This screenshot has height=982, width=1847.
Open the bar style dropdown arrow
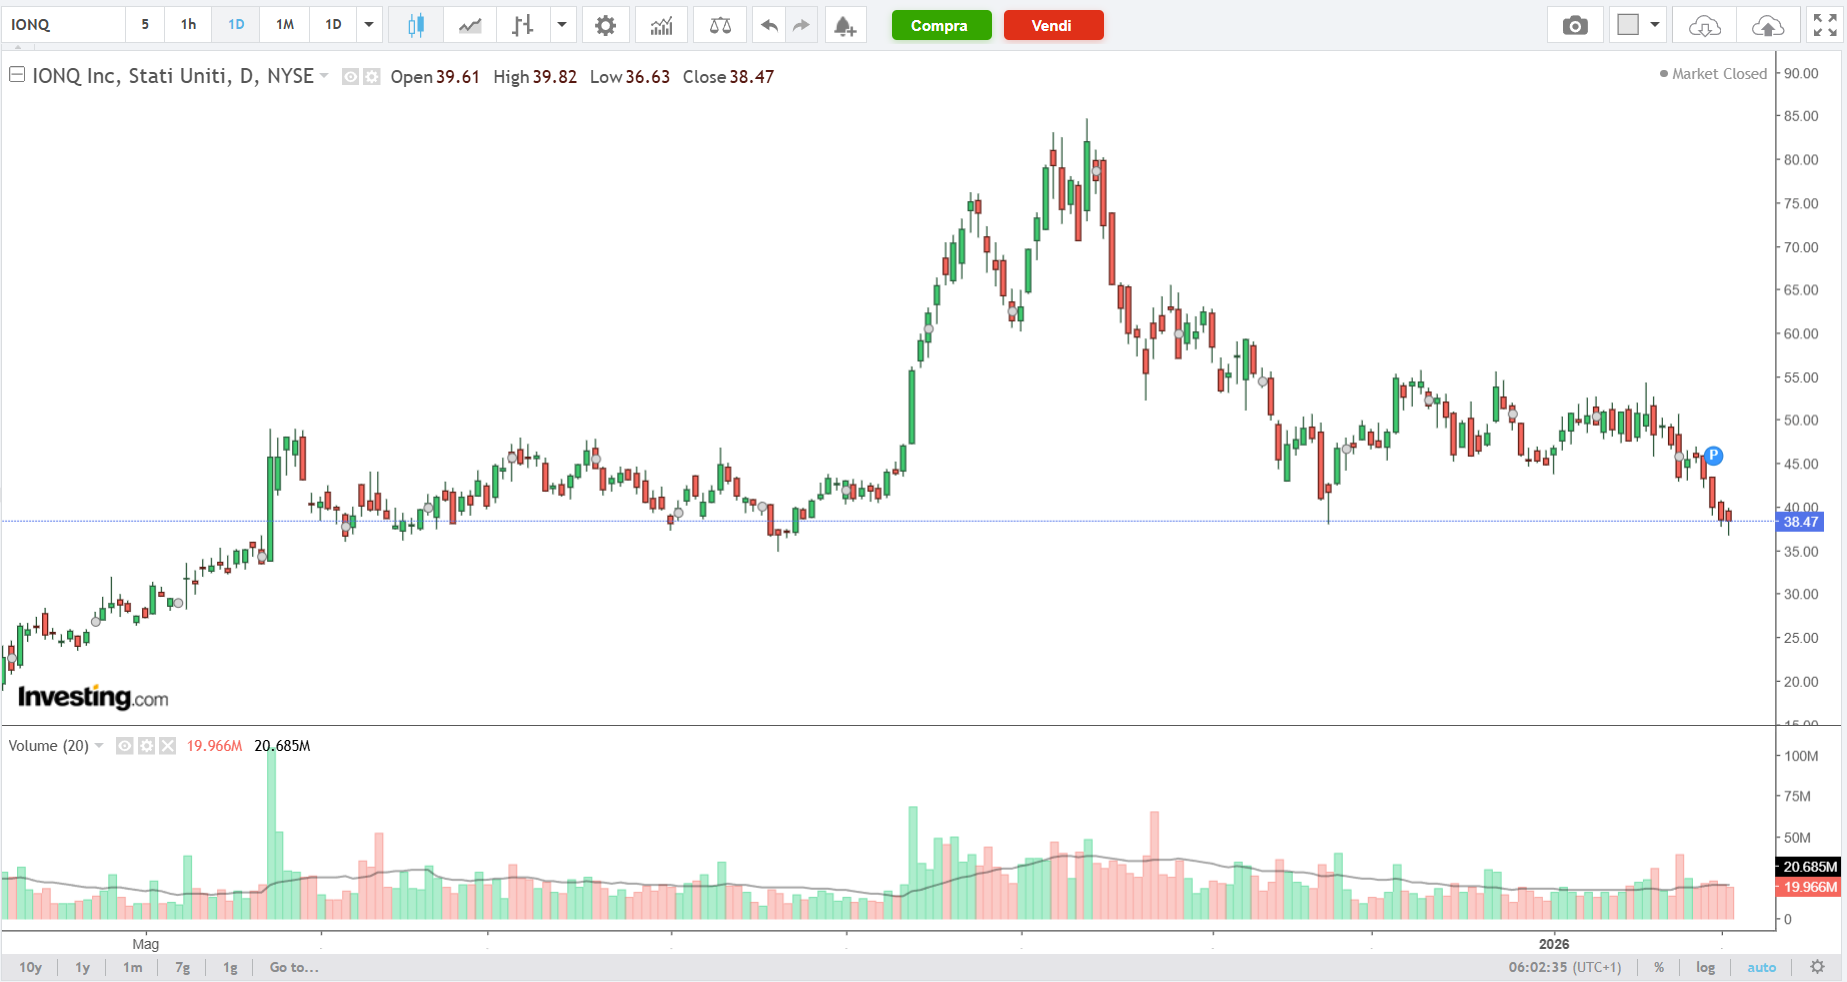click(x=562, y=25)
